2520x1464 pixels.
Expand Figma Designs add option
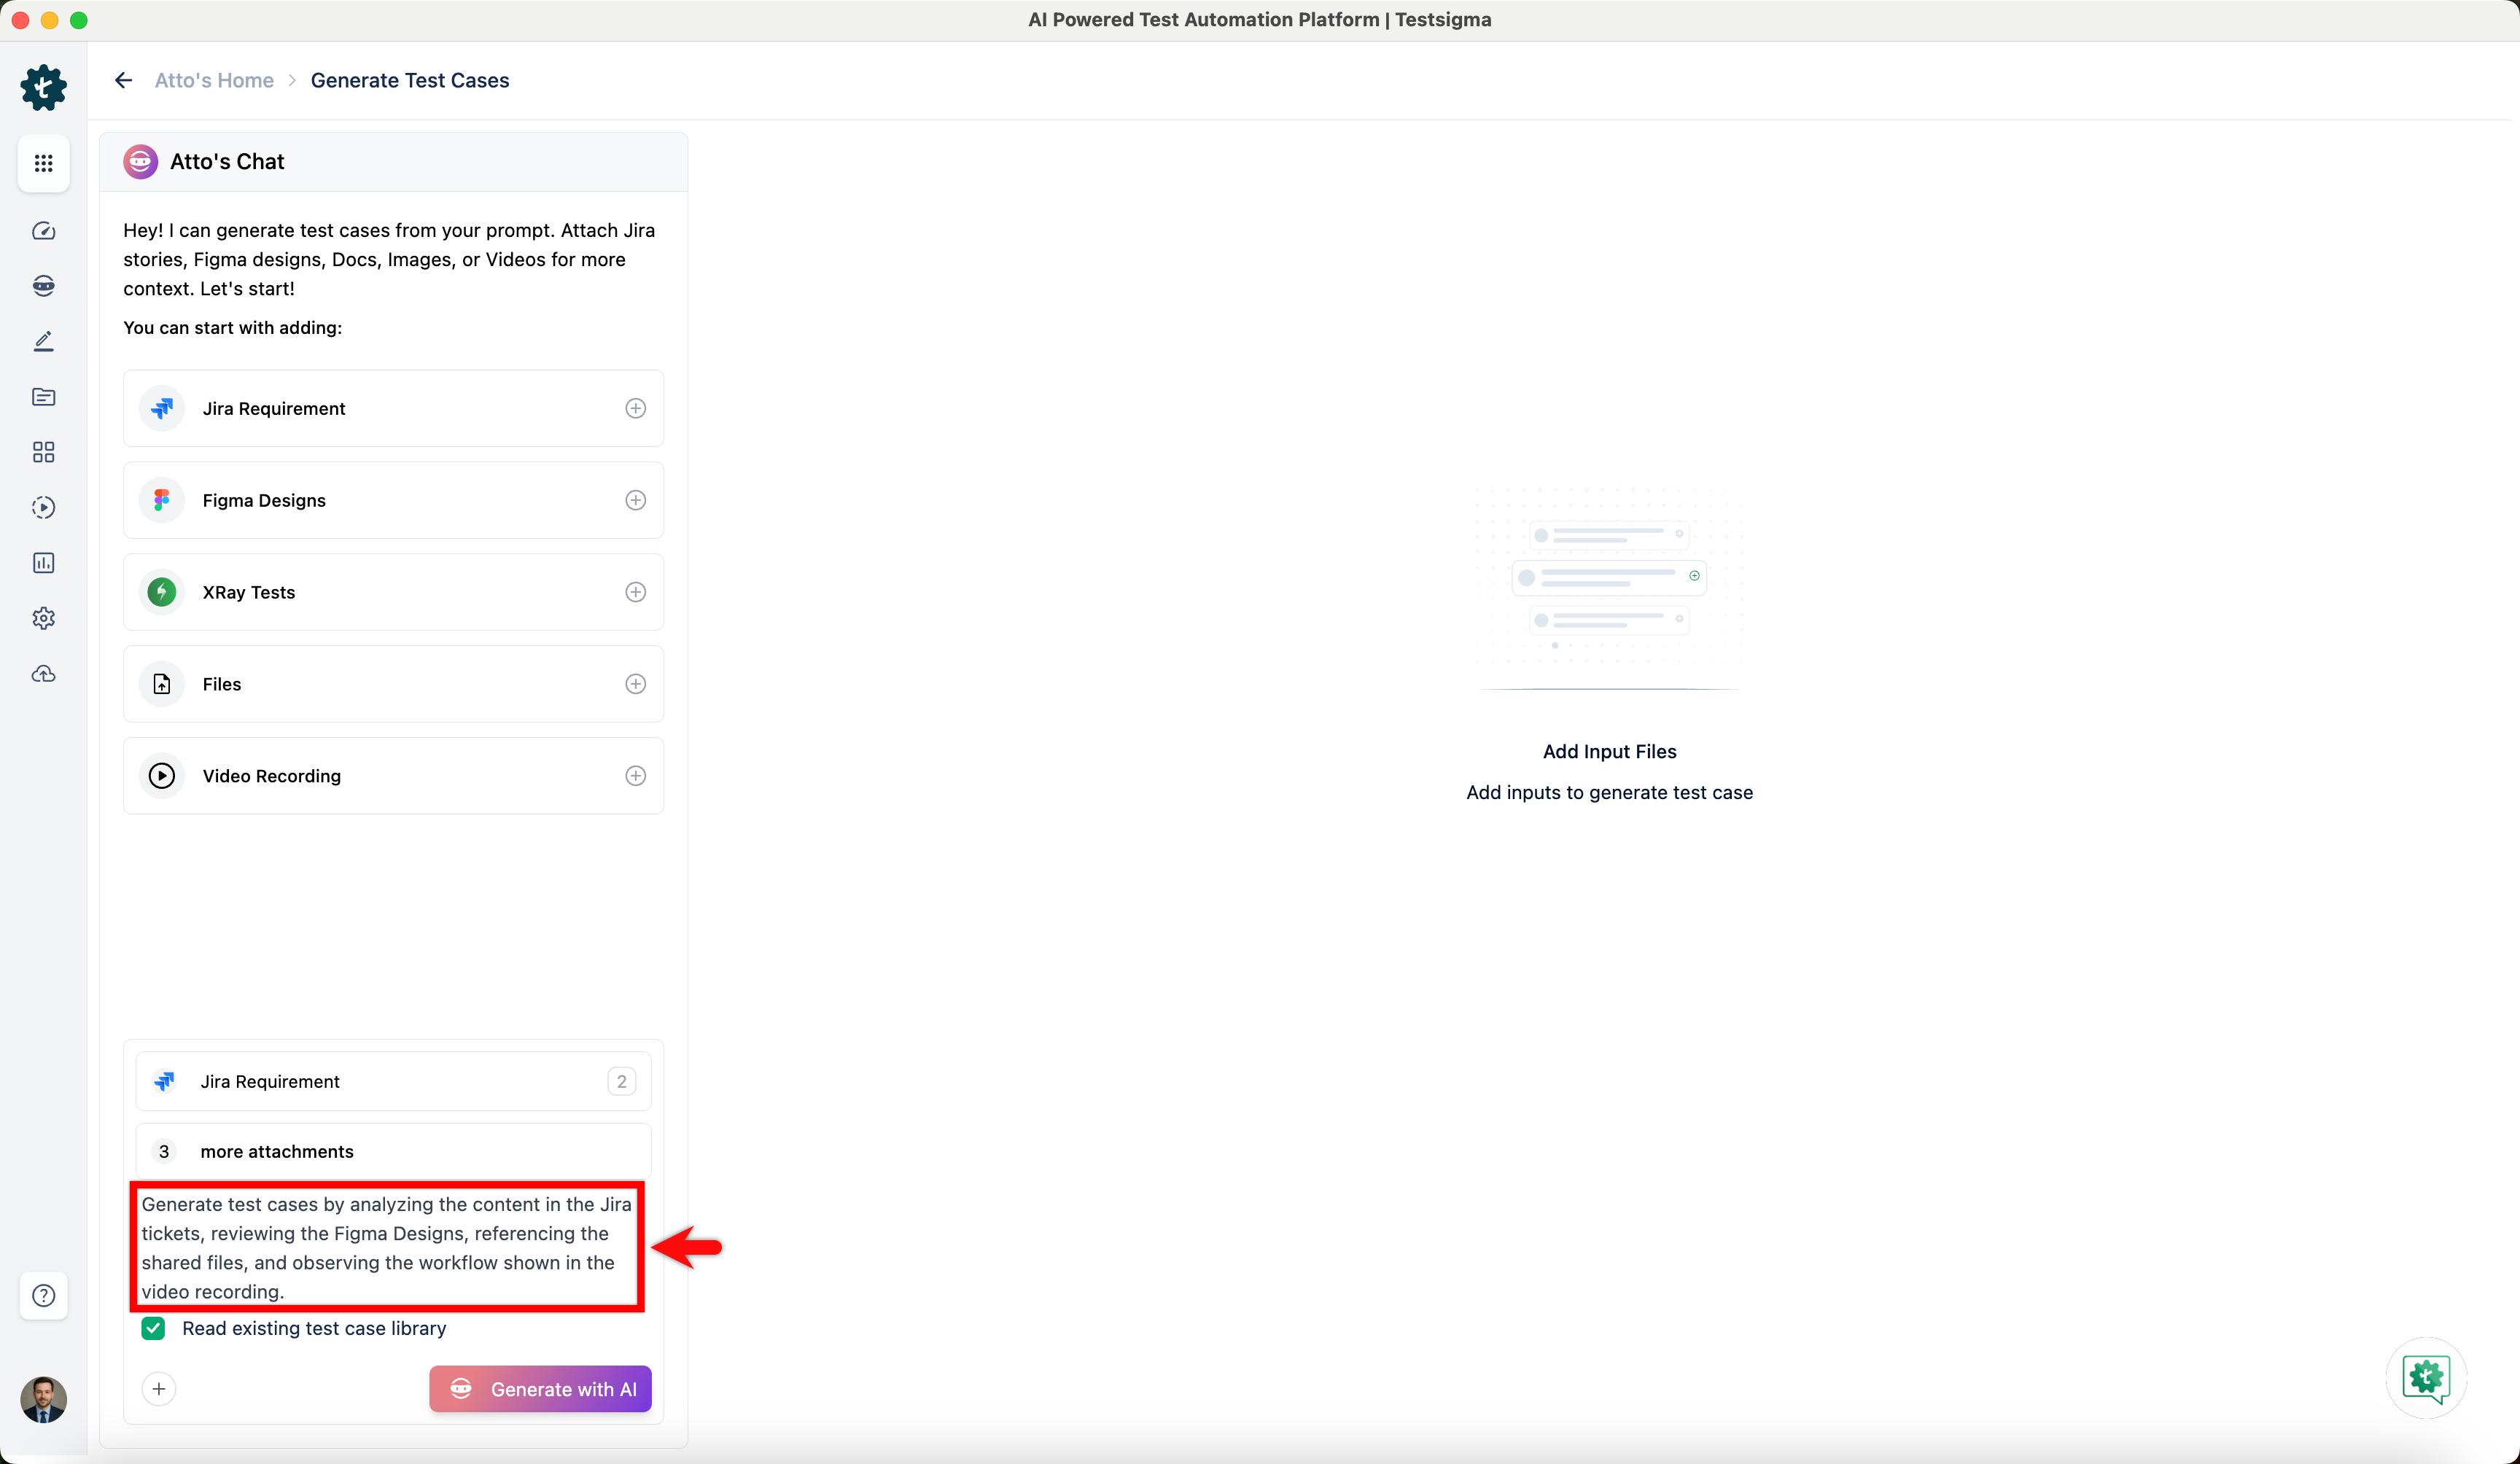coord(635,500)
